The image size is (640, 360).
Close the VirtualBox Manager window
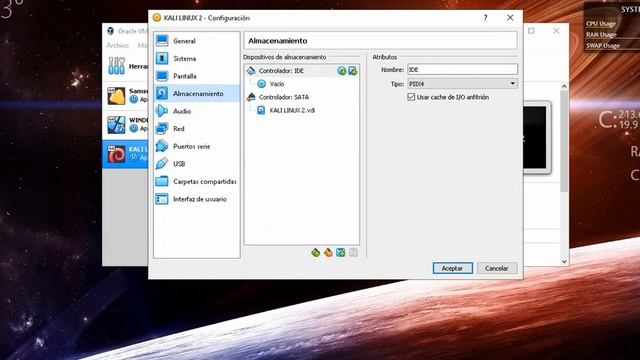click(x=556, y=31)
